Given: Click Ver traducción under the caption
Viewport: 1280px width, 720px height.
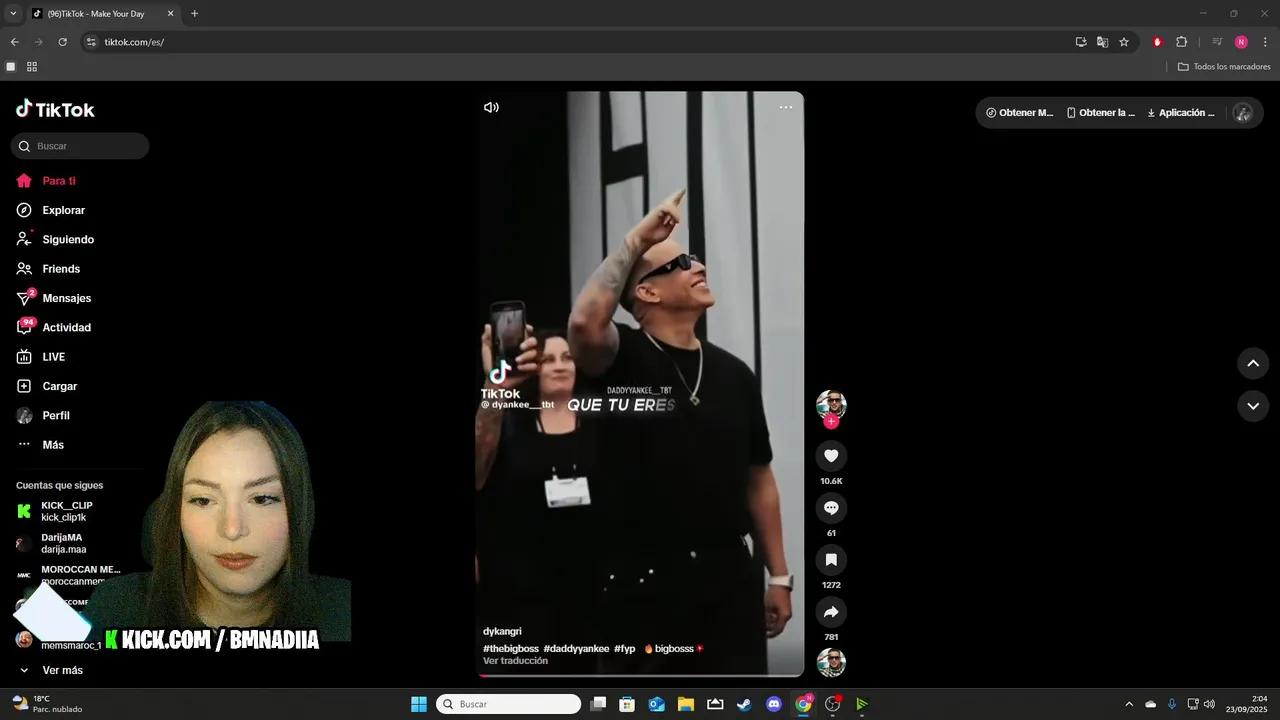Looking at the screenshot, I should point(515,661).
